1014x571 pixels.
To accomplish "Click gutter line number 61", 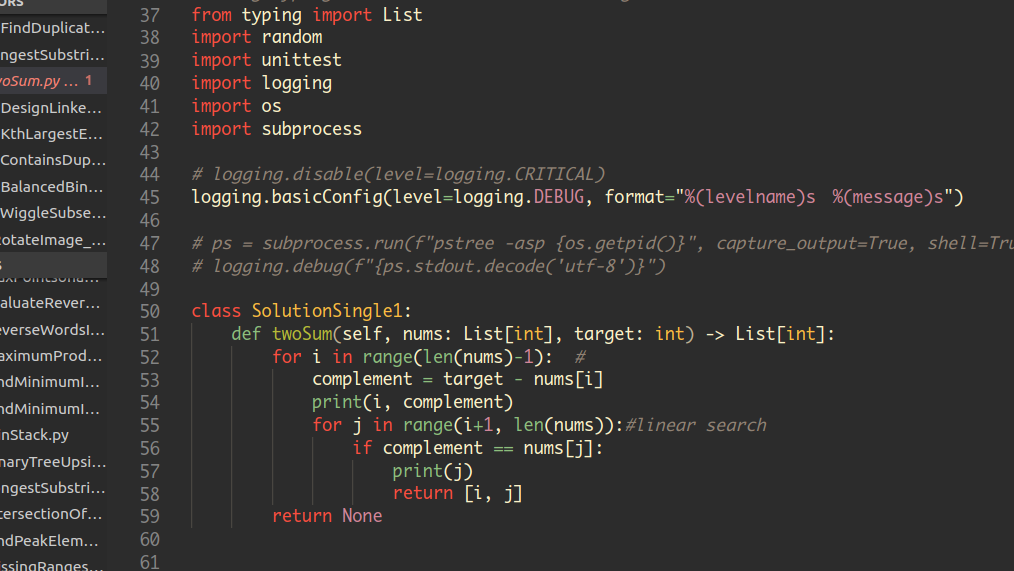I will point(150,563).
